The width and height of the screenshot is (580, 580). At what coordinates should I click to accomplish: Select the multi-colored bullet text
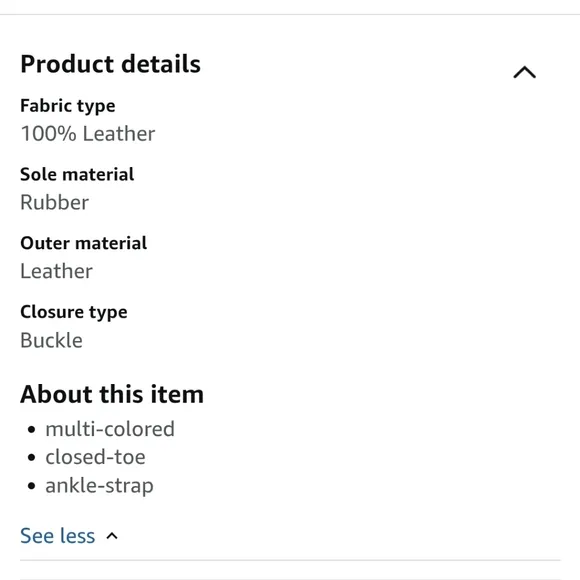[110, 429]
